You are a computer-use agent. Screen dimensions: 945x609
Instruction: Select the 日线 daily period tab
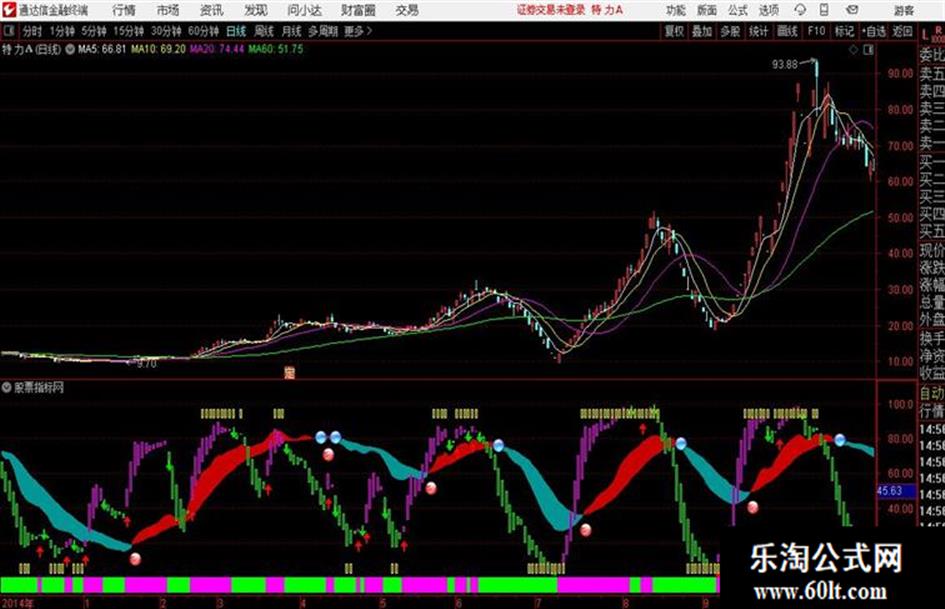click(x=236, y=31)
